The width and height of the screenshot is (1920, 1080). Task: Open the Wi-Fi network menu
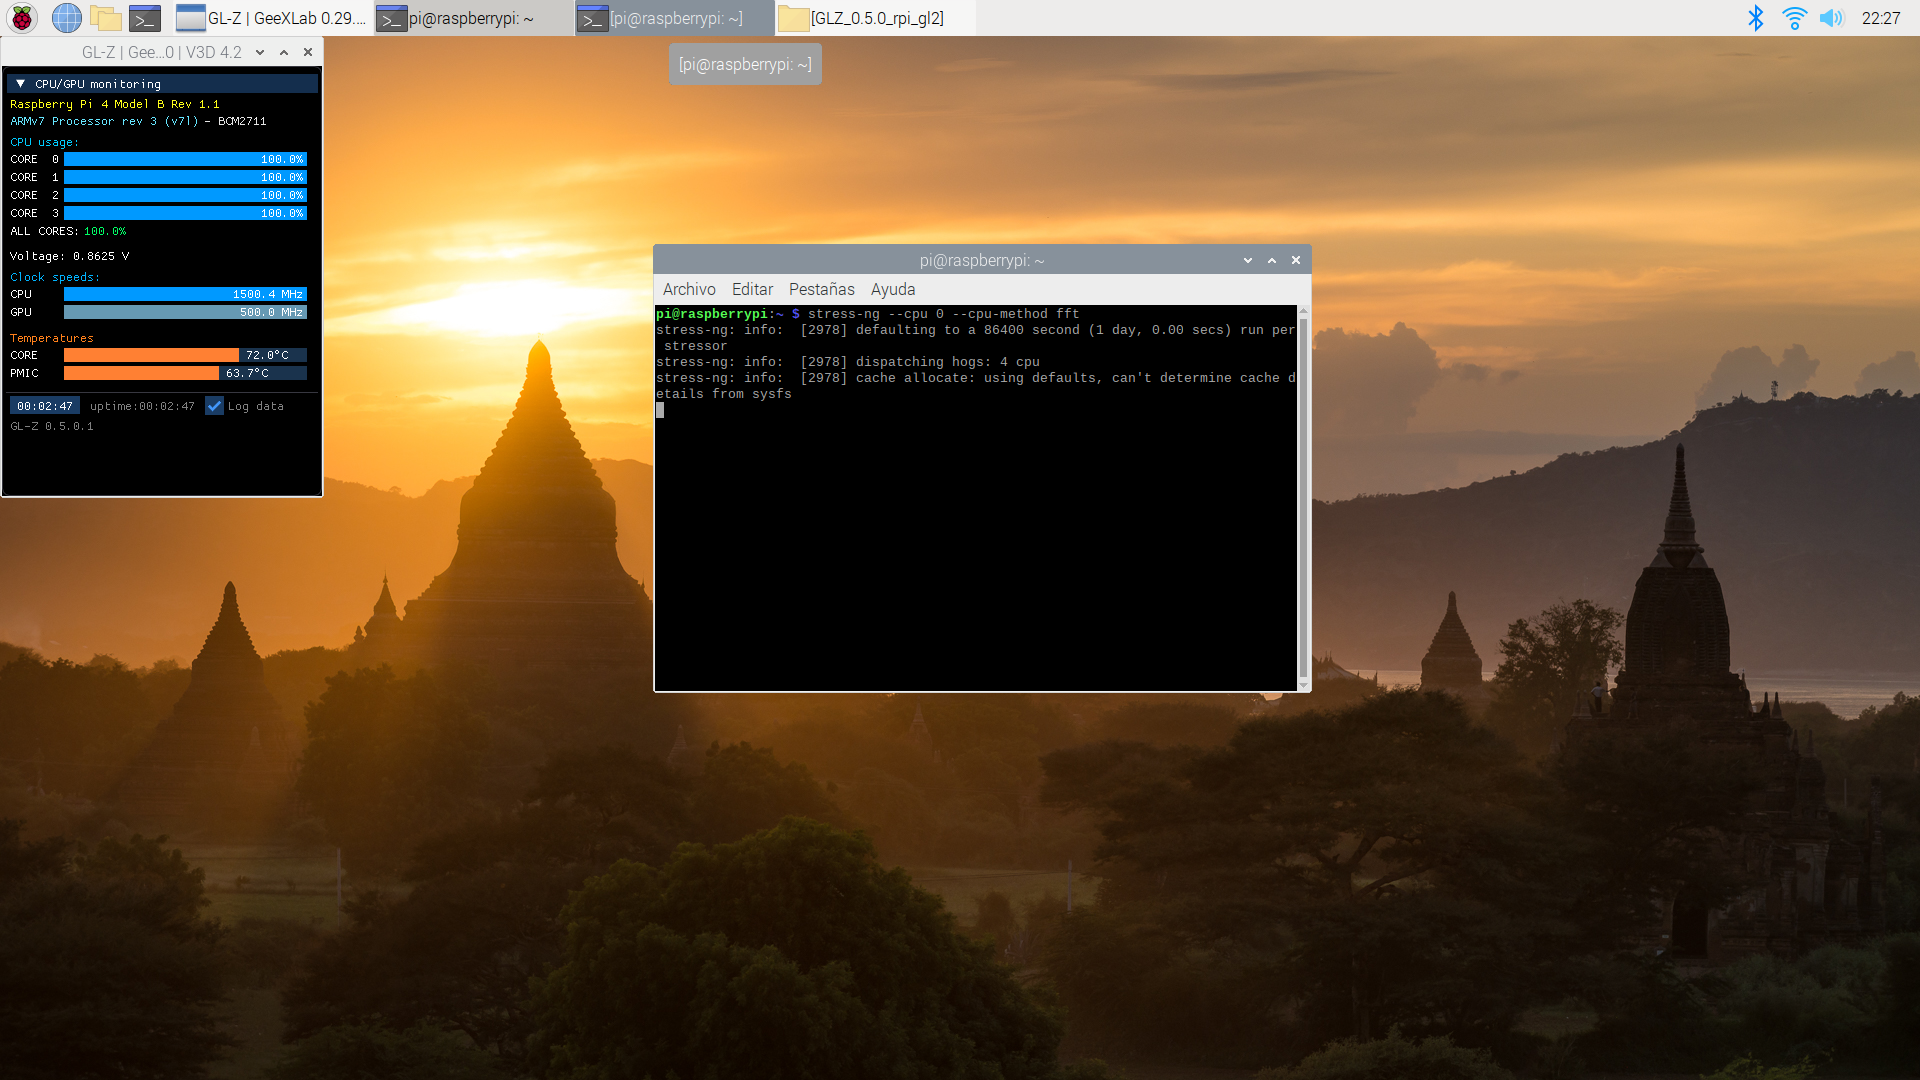1794,18
